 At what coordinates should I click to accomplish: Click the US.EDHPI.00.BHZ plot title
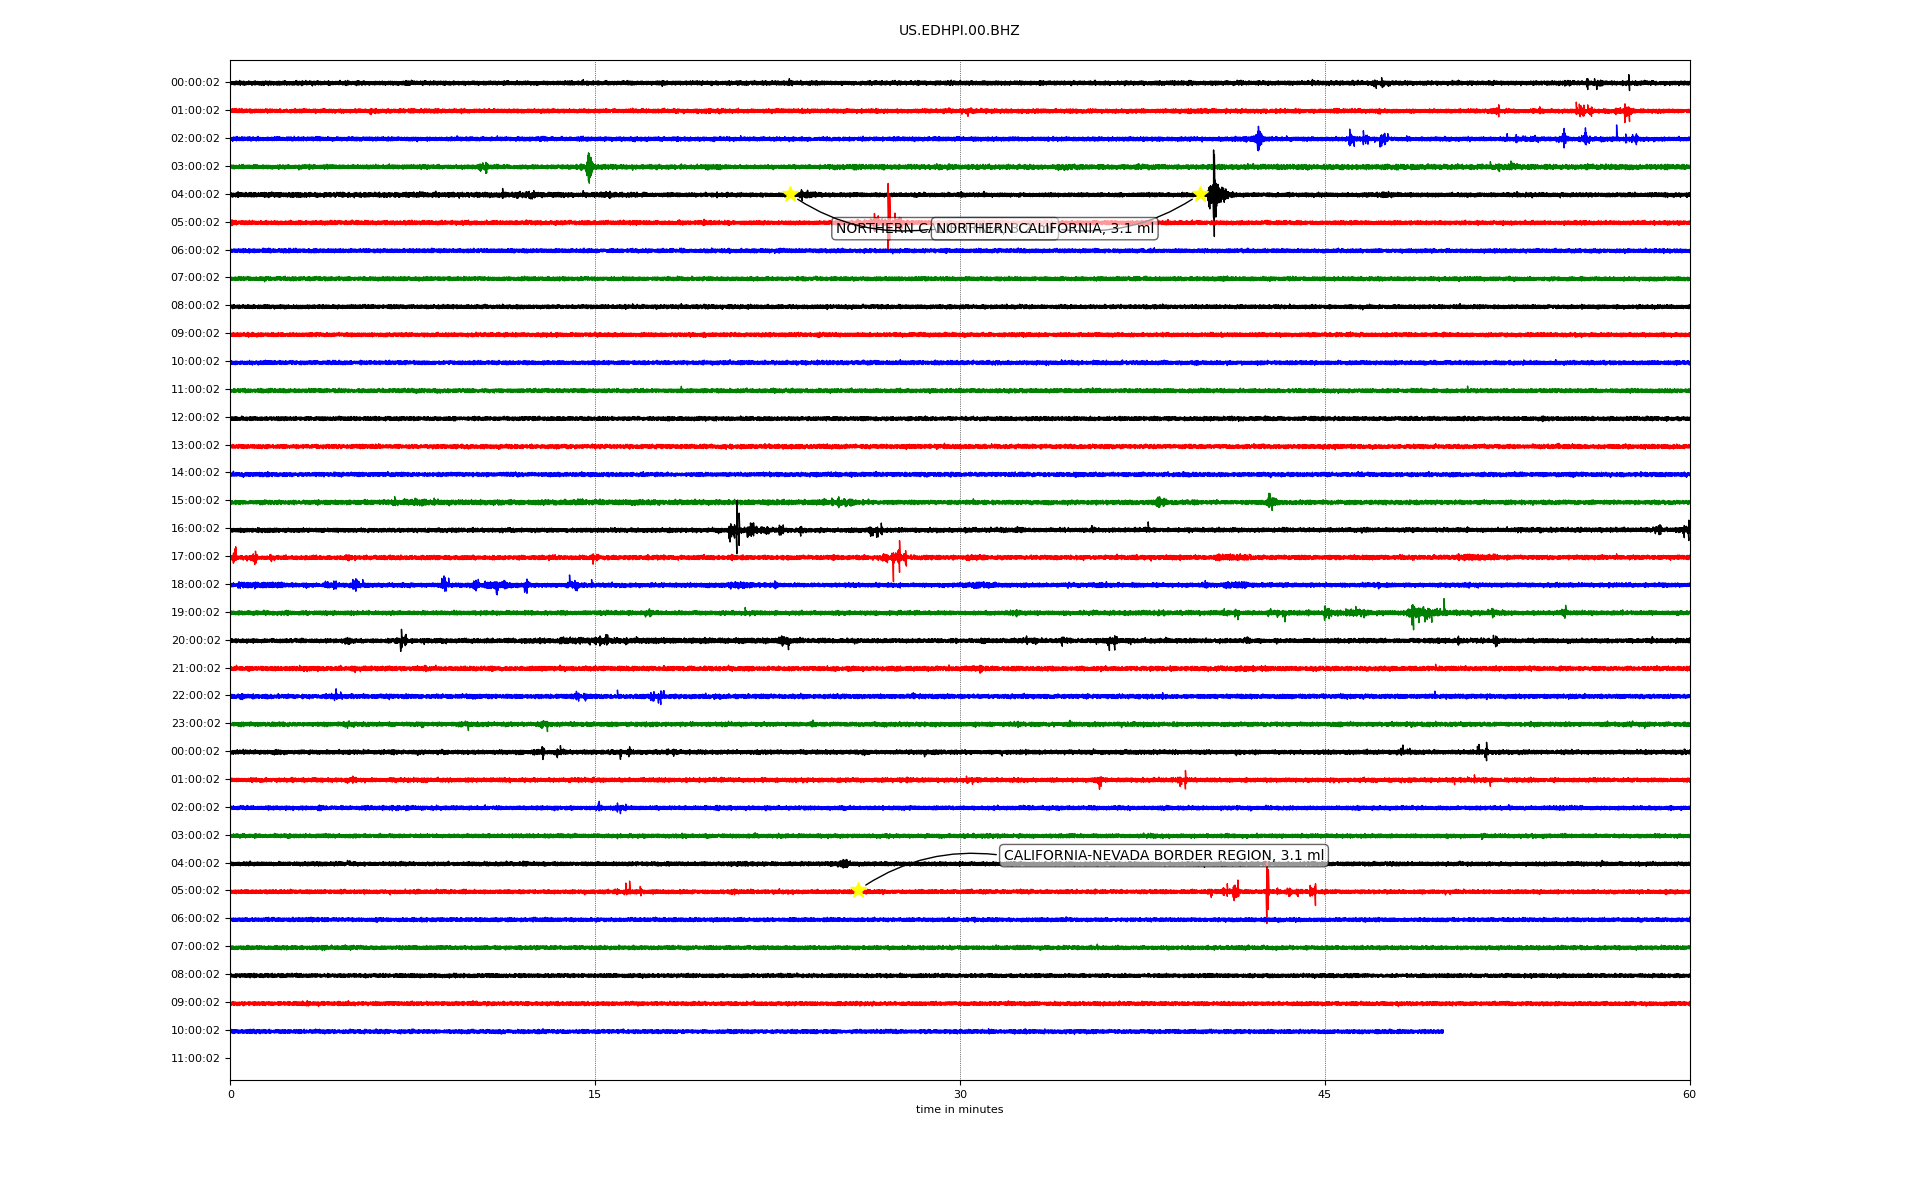[x=959, y=31]
